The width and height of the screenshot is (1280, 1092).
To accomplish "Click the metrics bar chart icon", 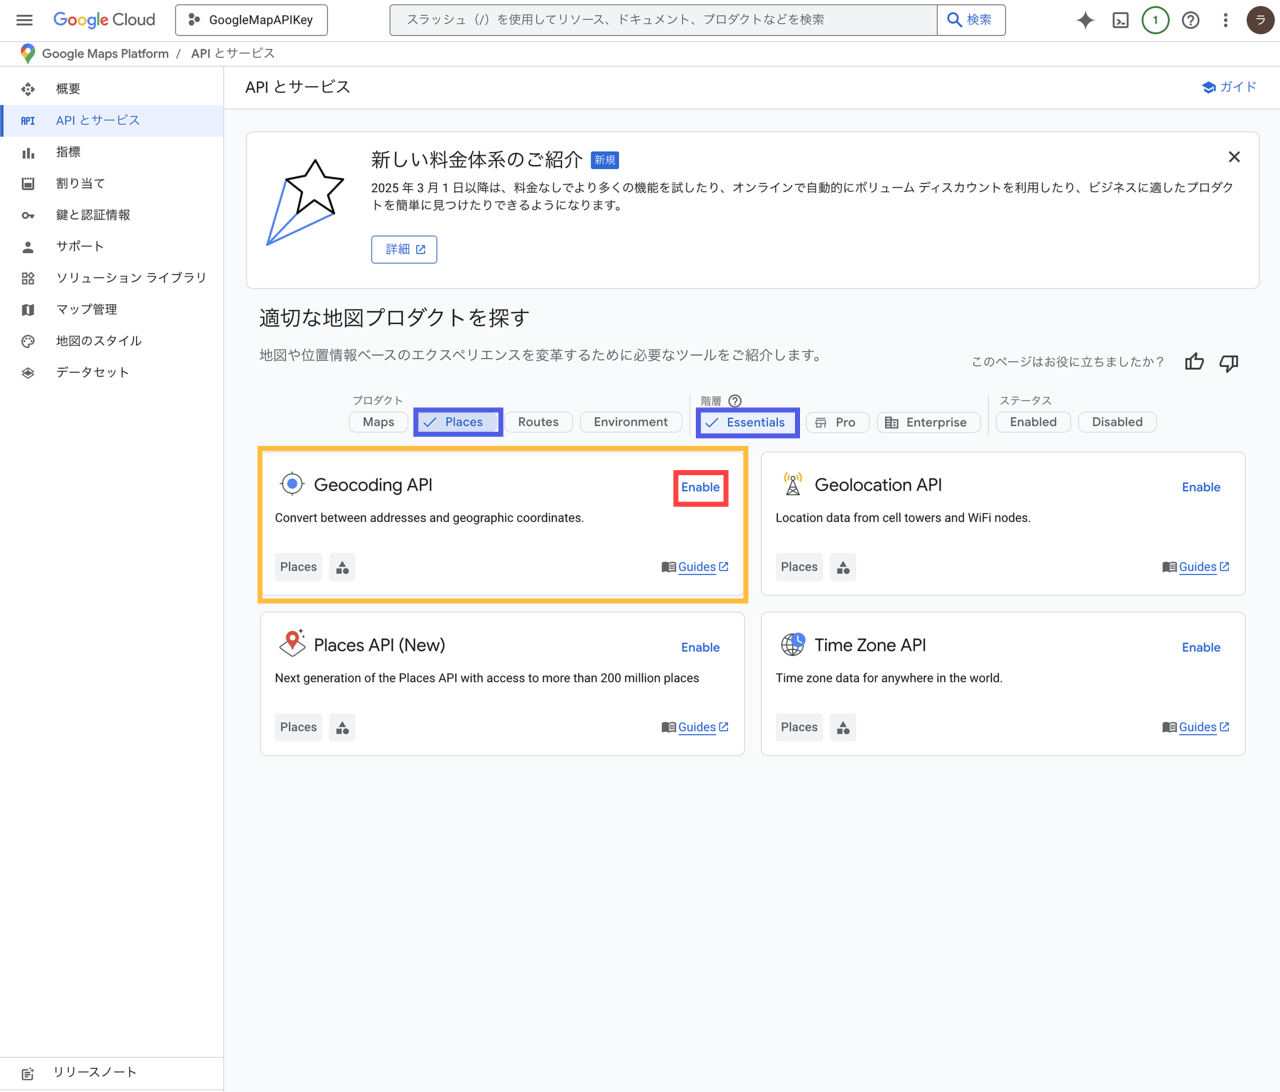I will [x=28, y=153].
